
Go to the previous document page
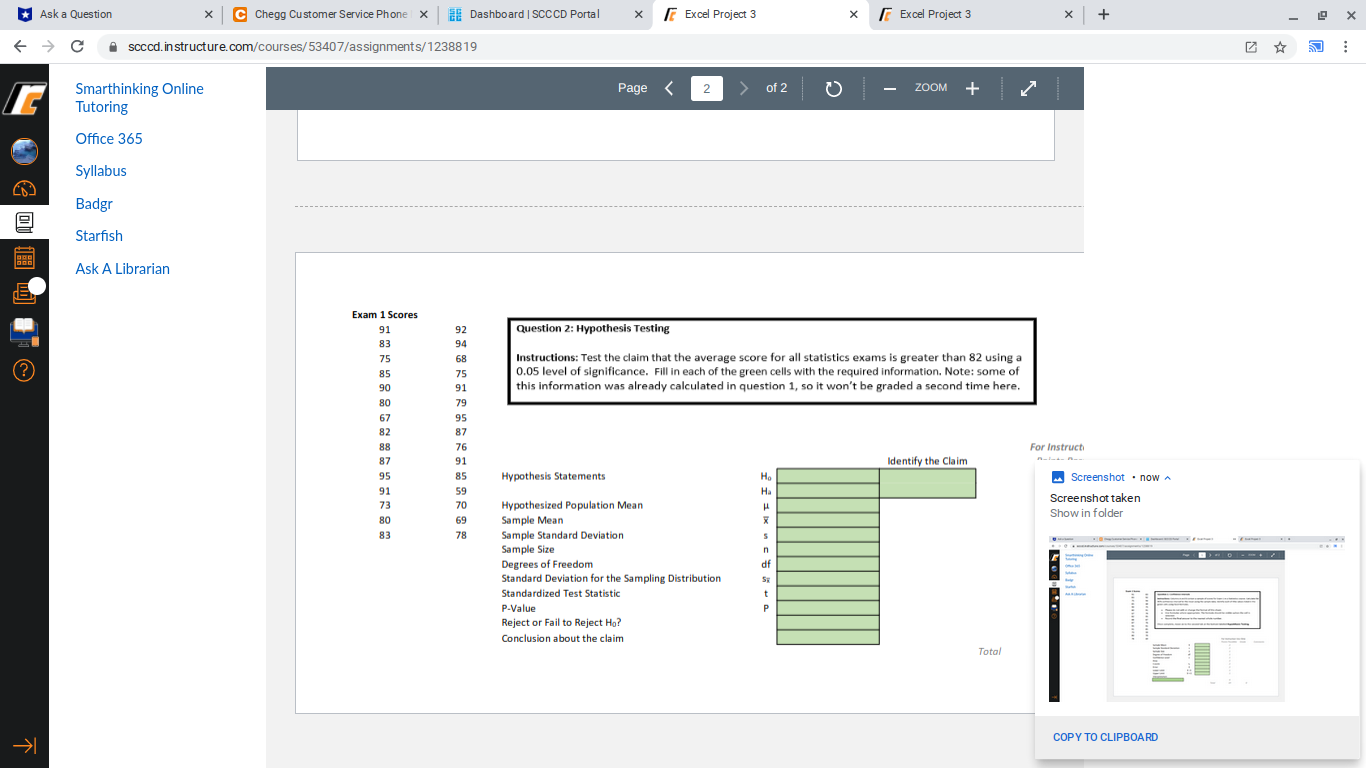(x=669, y=88)
